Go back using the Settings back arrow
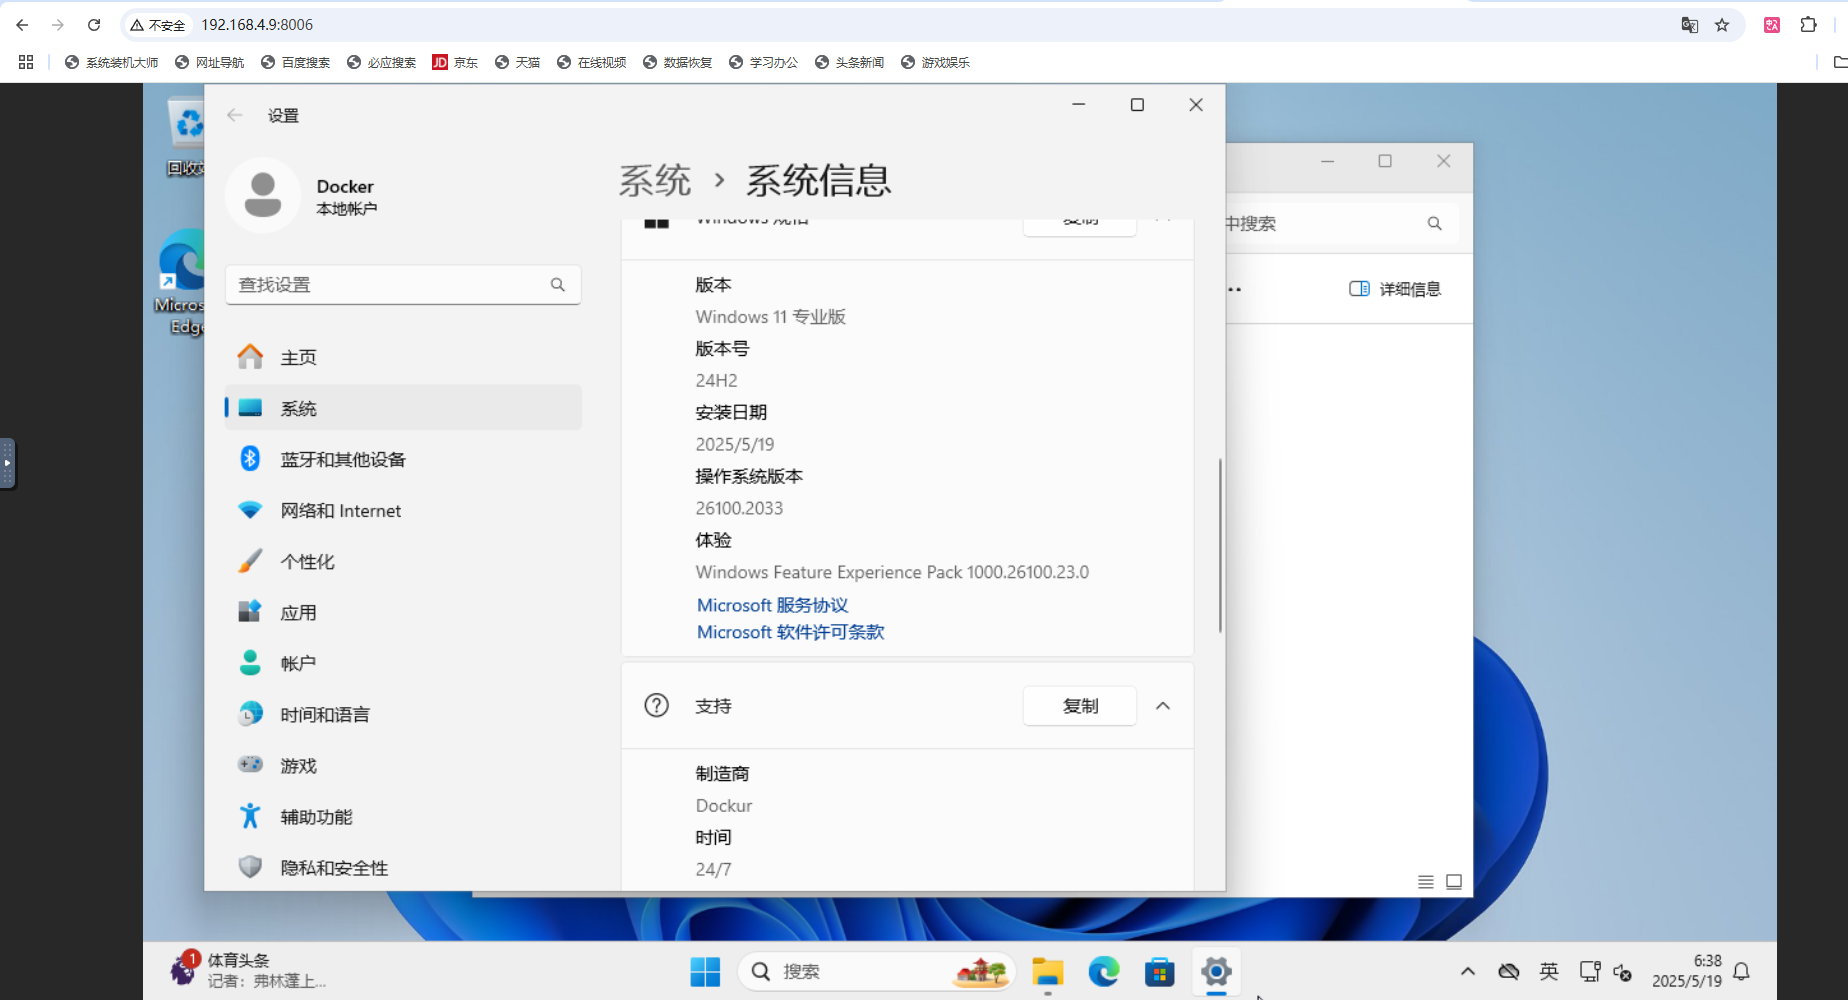The height and width of the screenshot is (1000, 1848). [235, 115]
